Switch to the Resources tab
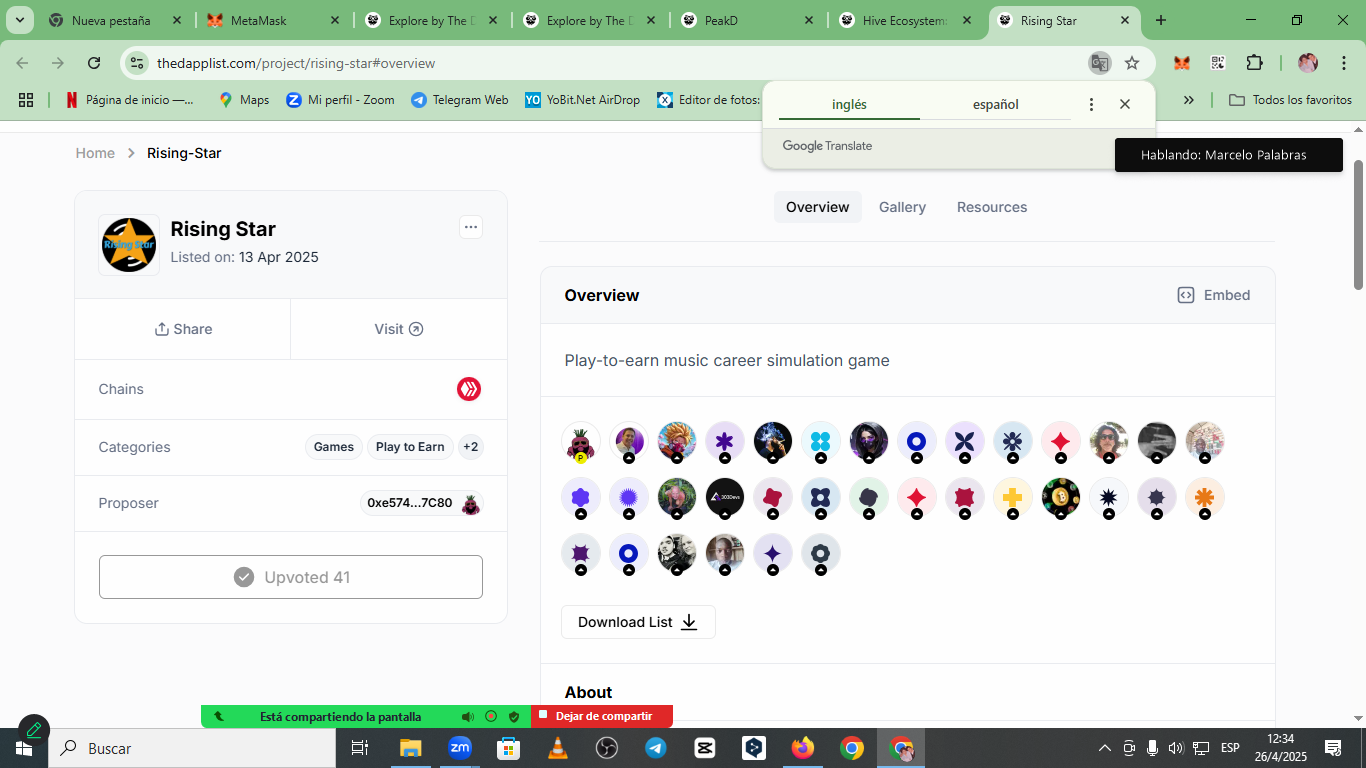The image size is (1366, 768). pyautogui.click(x=992, y=207)
